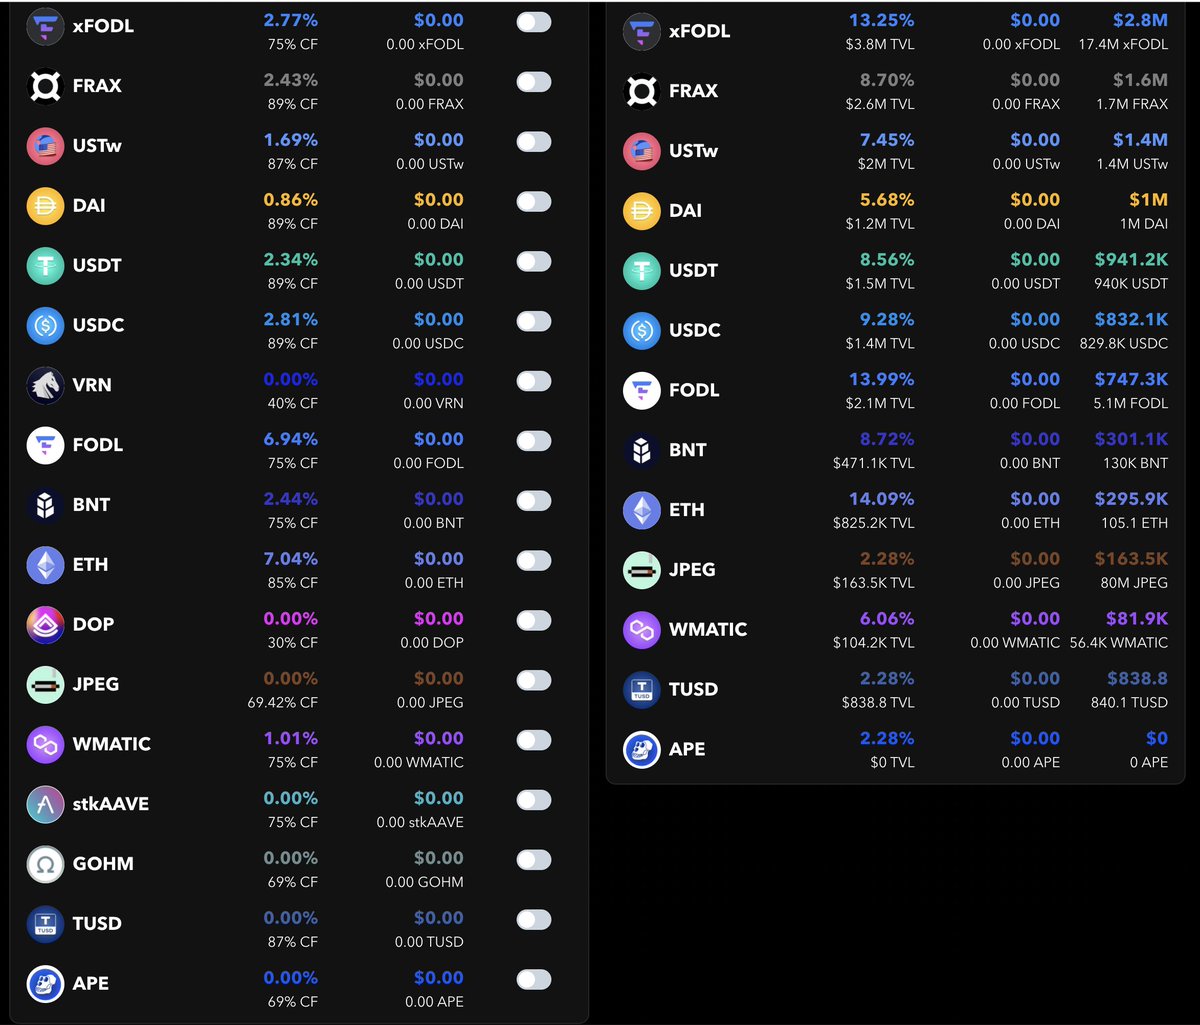Screen dimensions: 1200x1025
Task: Click the WMATIC Polygon icon in left panel
Action: 45,744
